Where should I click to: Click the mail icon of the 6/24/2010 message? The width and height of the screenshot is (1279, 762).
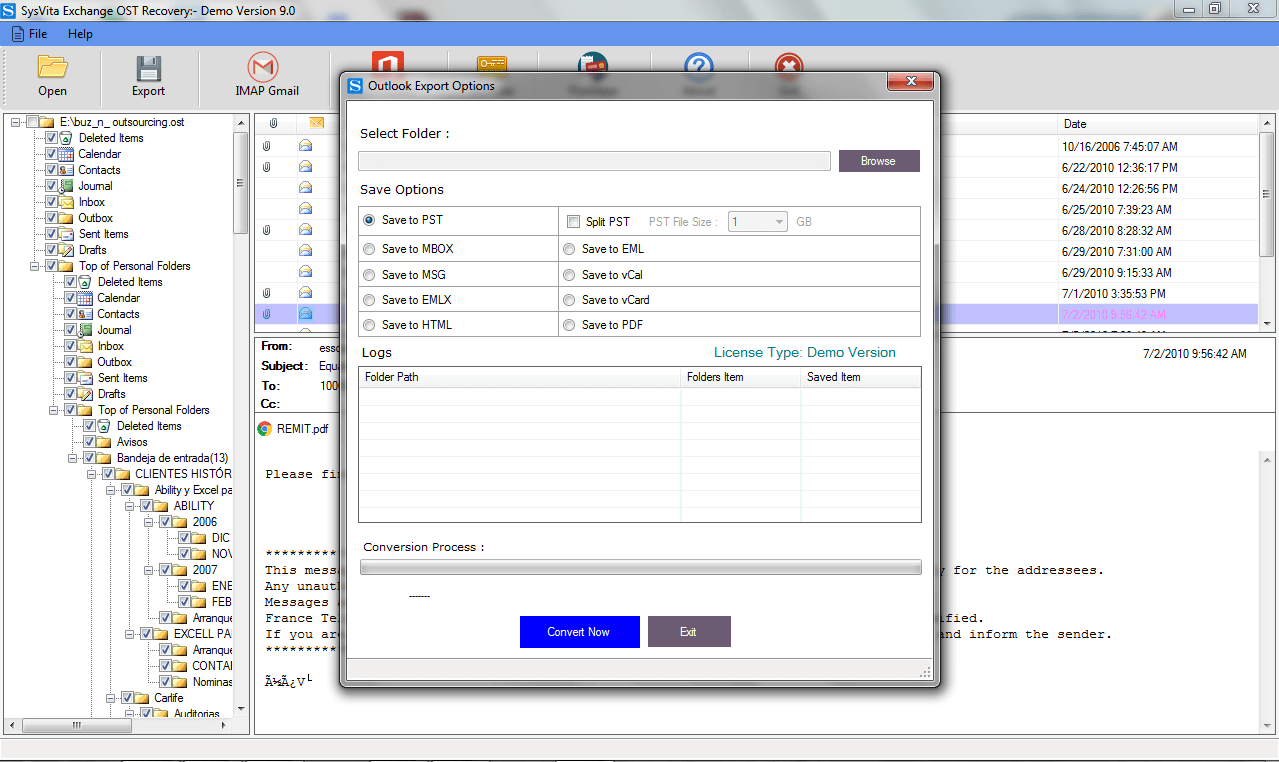coord(305,188)
